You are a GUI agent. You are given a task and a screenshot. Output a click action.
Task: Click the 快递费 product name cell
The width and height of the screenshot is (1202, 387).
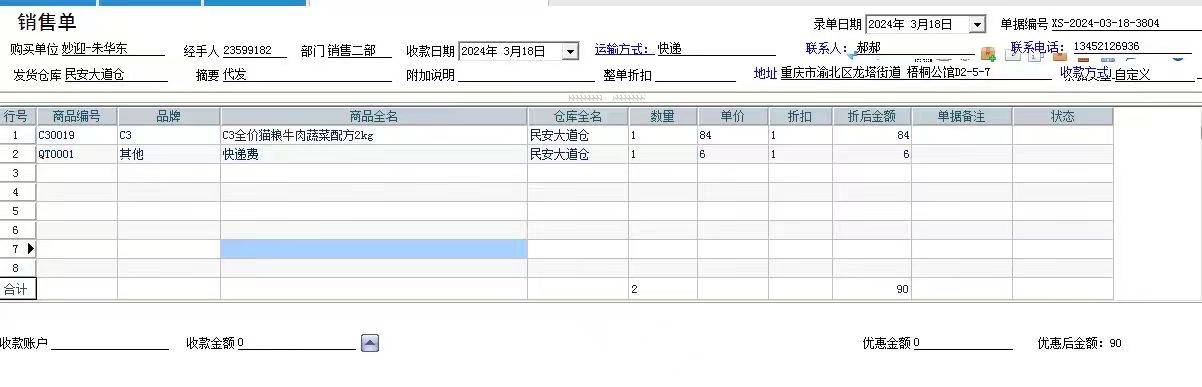pos(374,154)
